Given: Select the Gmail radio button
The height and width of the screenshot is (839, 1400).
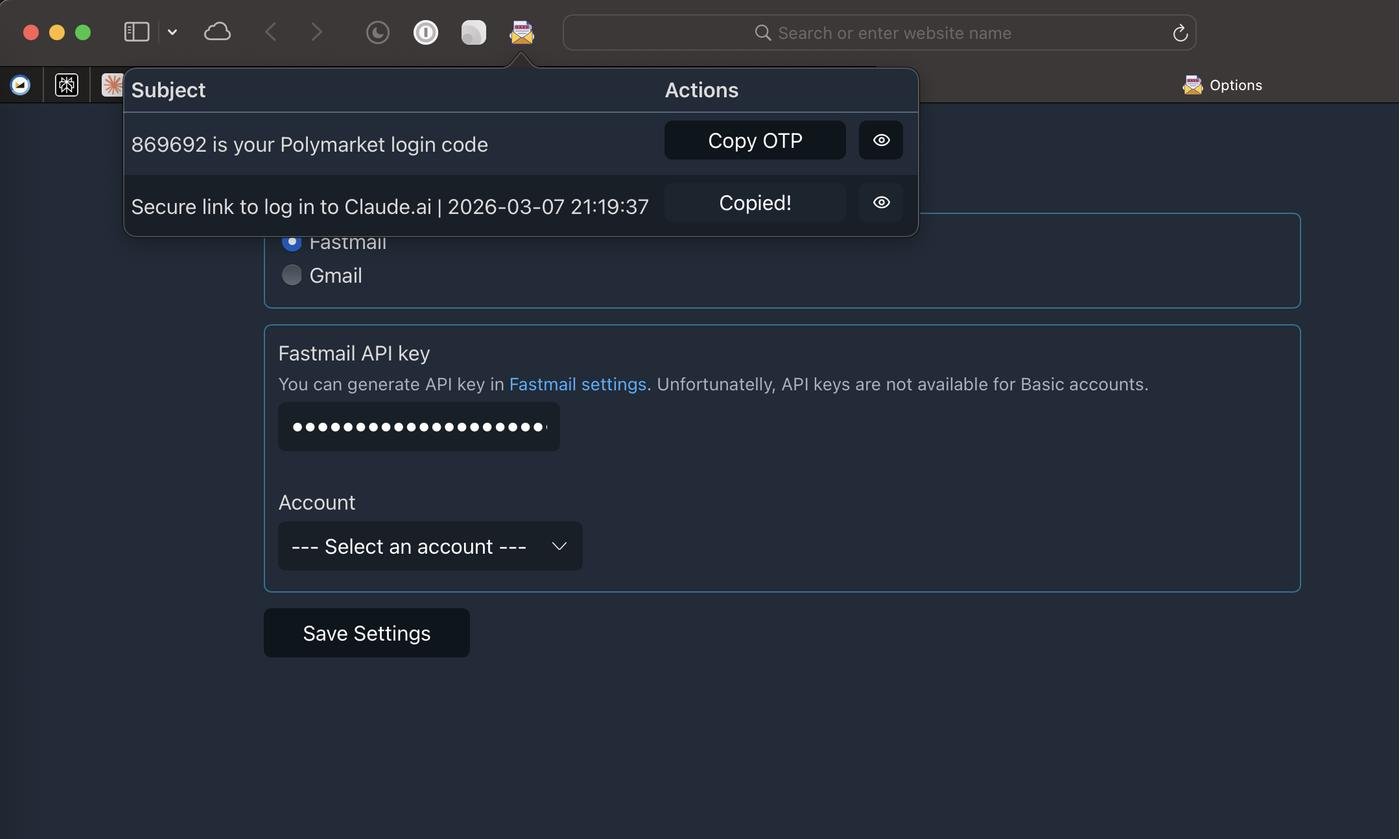Looking at the screenshot, I should click(x=292, y=275).
